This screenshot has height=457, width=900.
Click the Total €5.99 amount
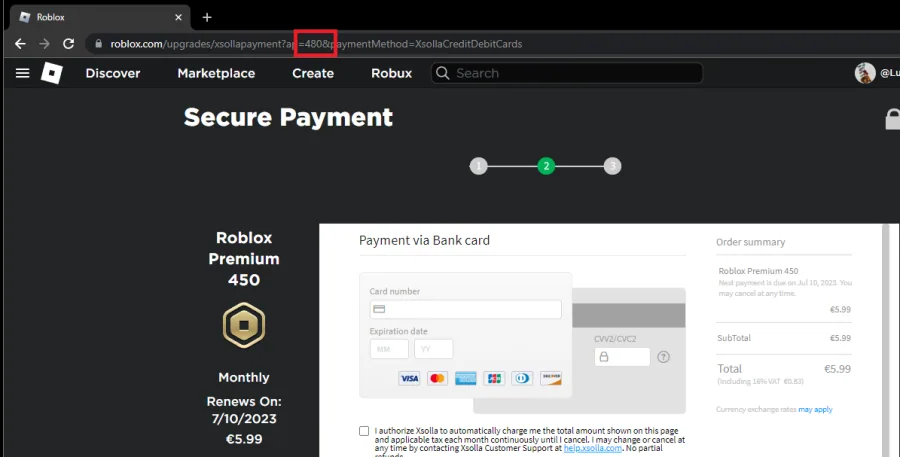point(837,369)
